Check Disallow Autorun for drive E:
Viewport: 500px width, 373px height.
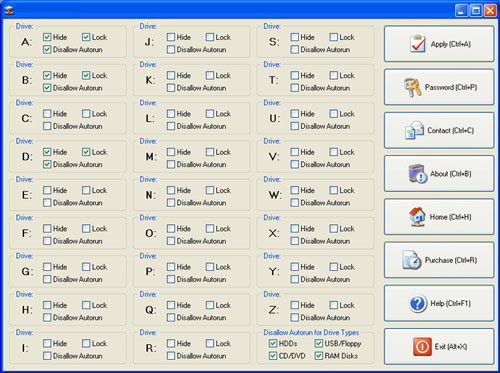click(x=47, y=203)
